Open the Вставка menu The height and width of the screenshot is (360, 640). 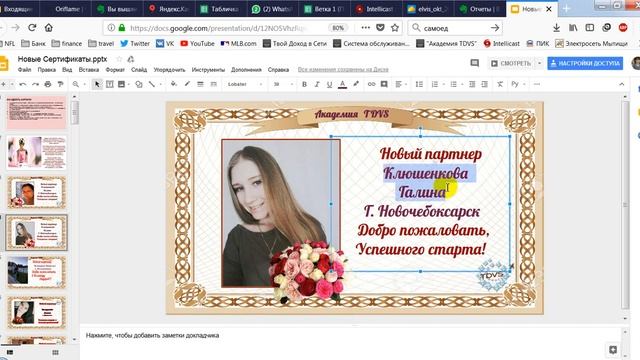click(89, 70)
